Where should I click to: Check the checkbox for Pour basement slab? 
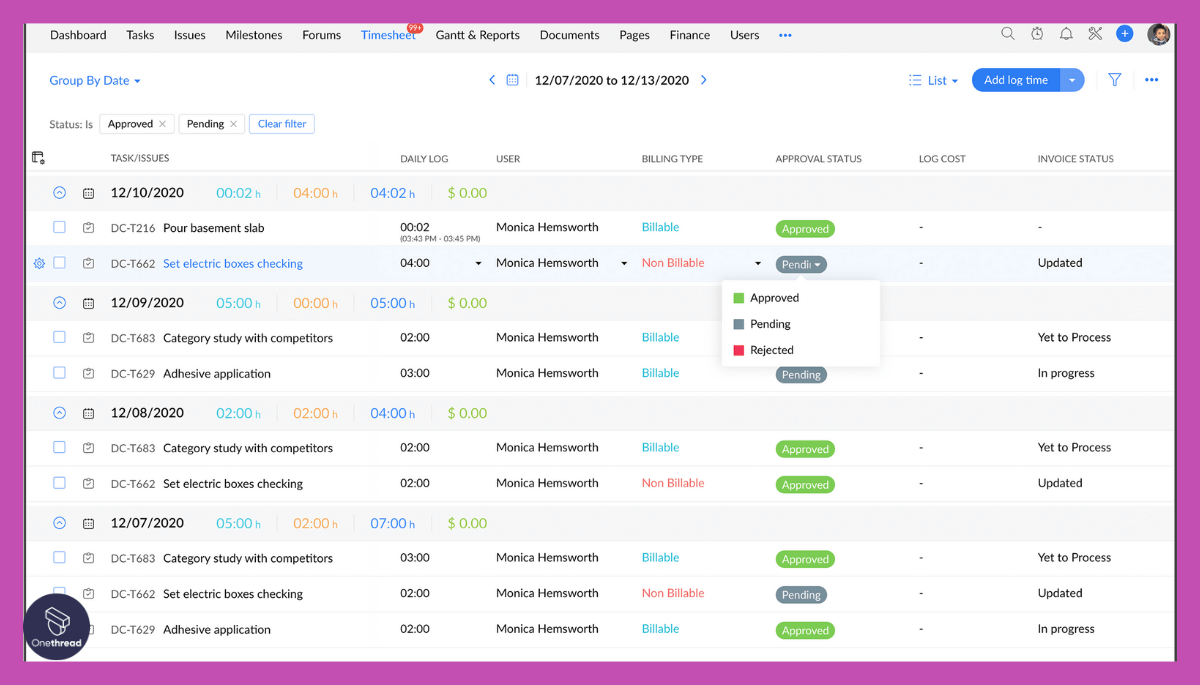click(59, 227)
